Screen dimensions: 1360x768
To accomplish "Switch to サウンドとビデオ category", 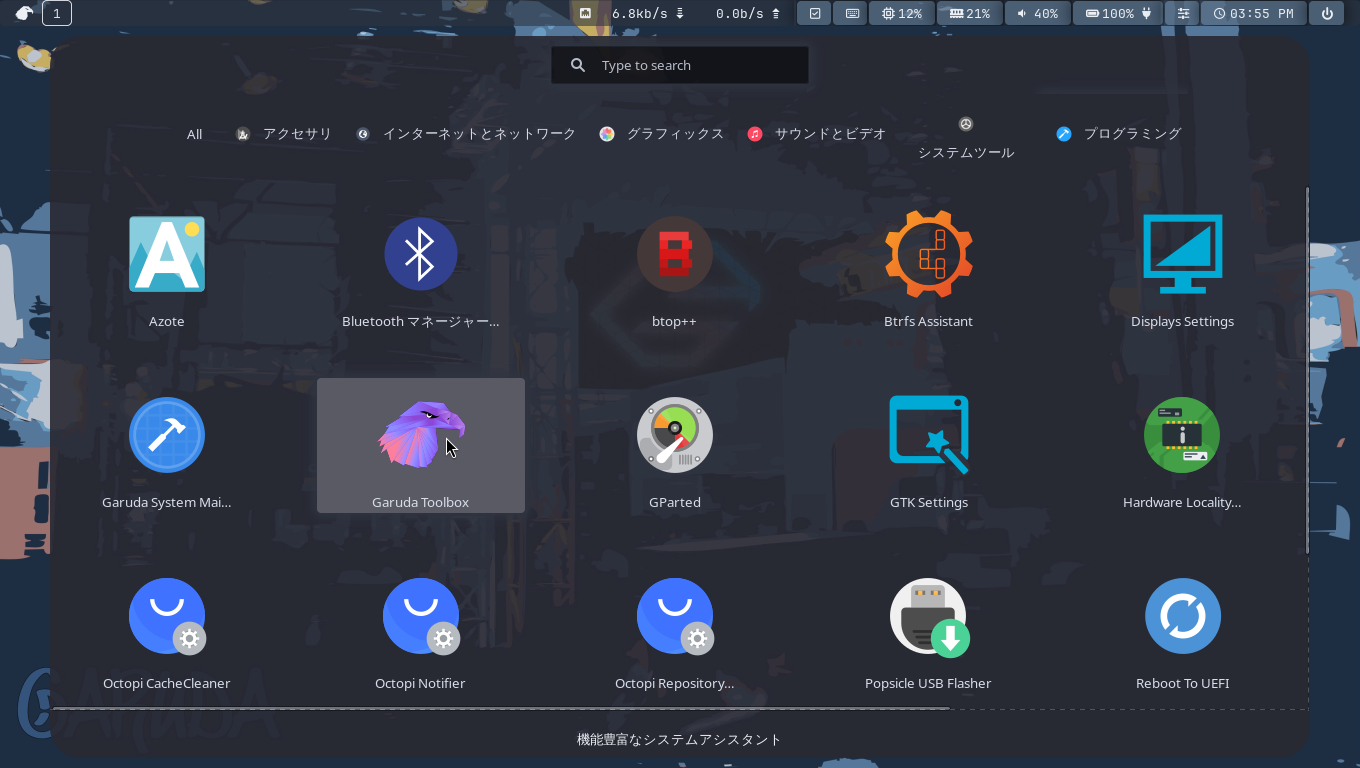I will click(x=817, y=134).
